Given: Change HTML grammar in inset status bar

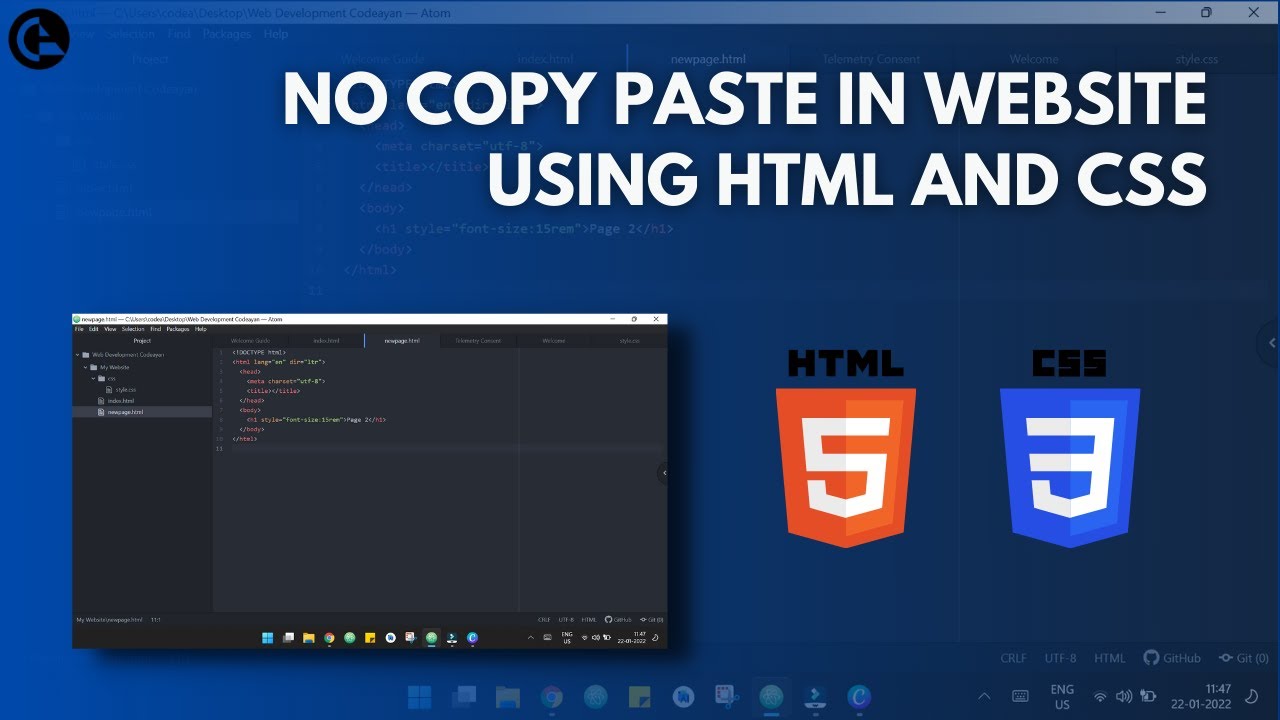Looking at the screenshot, I should tap(589, 620).
